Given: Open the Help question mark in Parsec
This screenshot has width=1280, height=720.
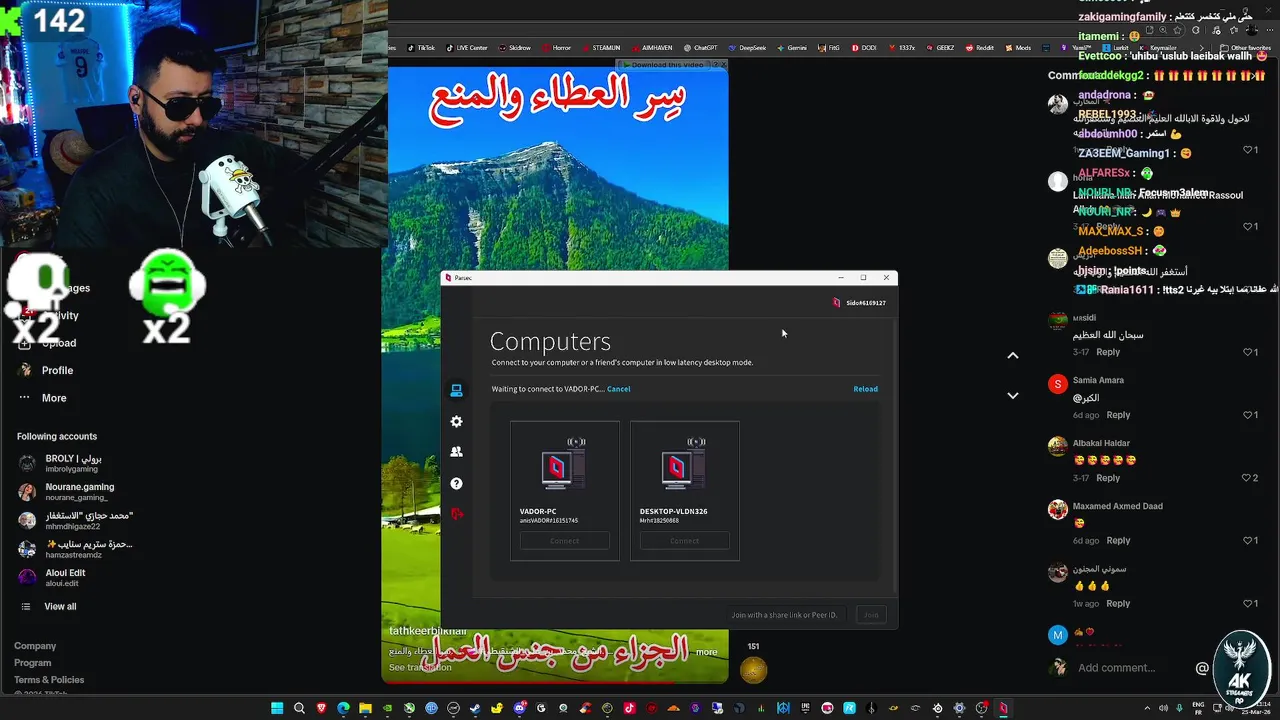Looking at the screenshot, I should (456, 484).
